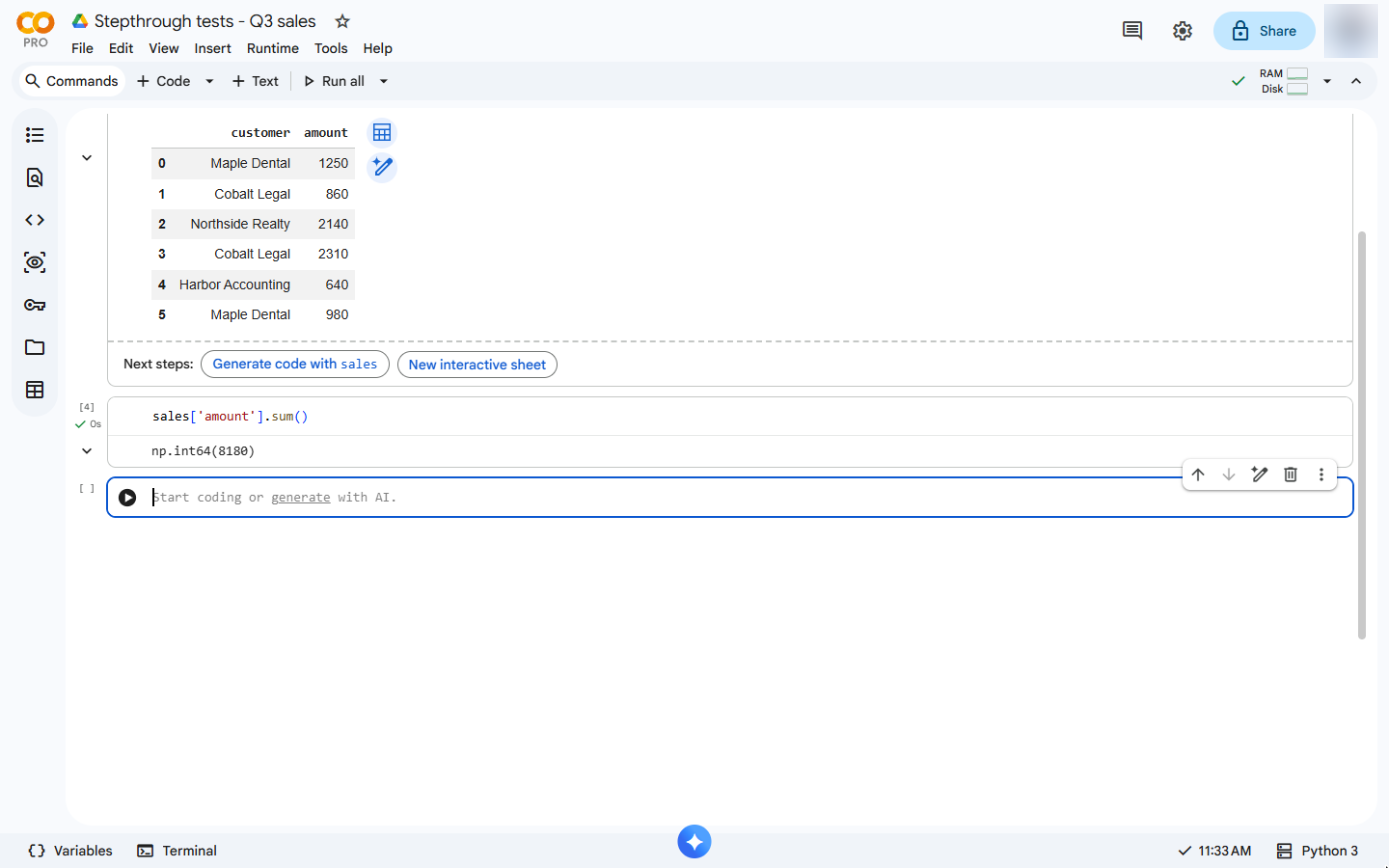Open the Insert menu

(x=213, y=48)
